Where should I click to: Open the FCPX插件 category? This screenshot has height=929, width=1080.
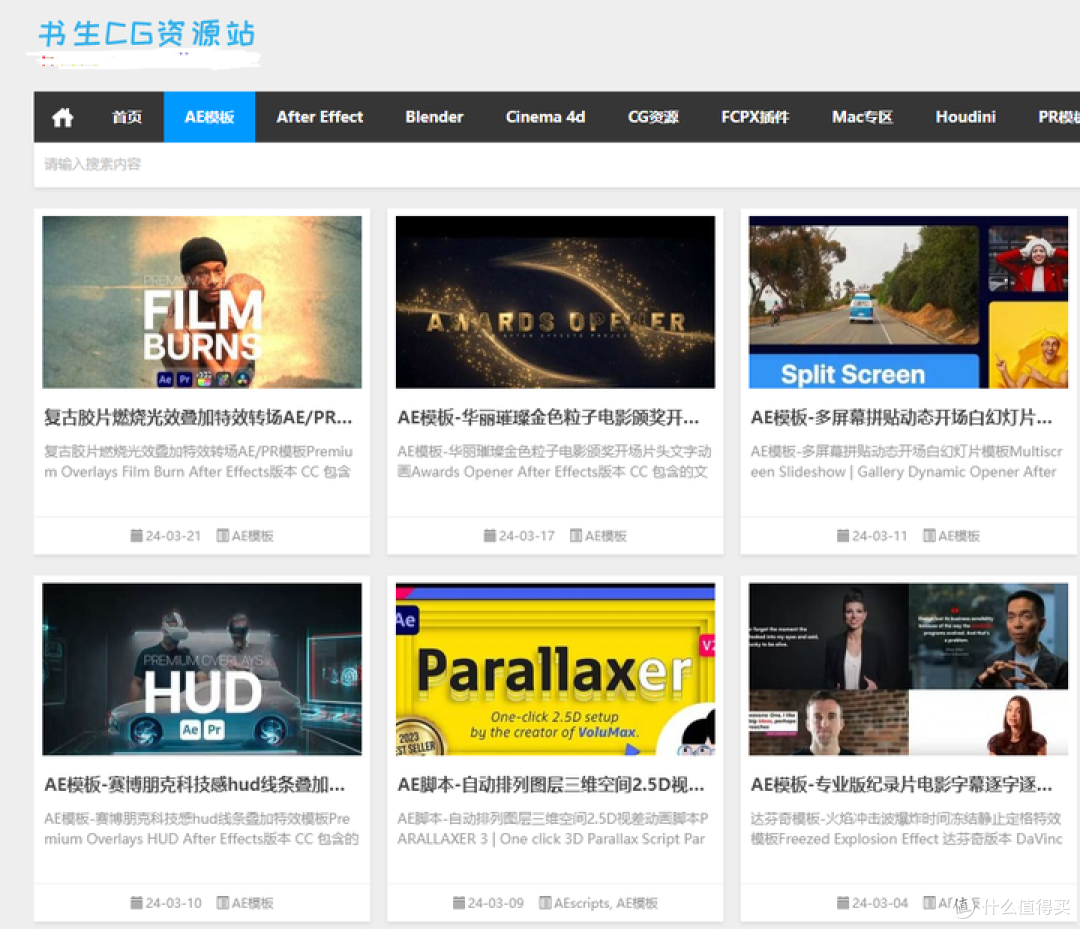coord(755,117)
